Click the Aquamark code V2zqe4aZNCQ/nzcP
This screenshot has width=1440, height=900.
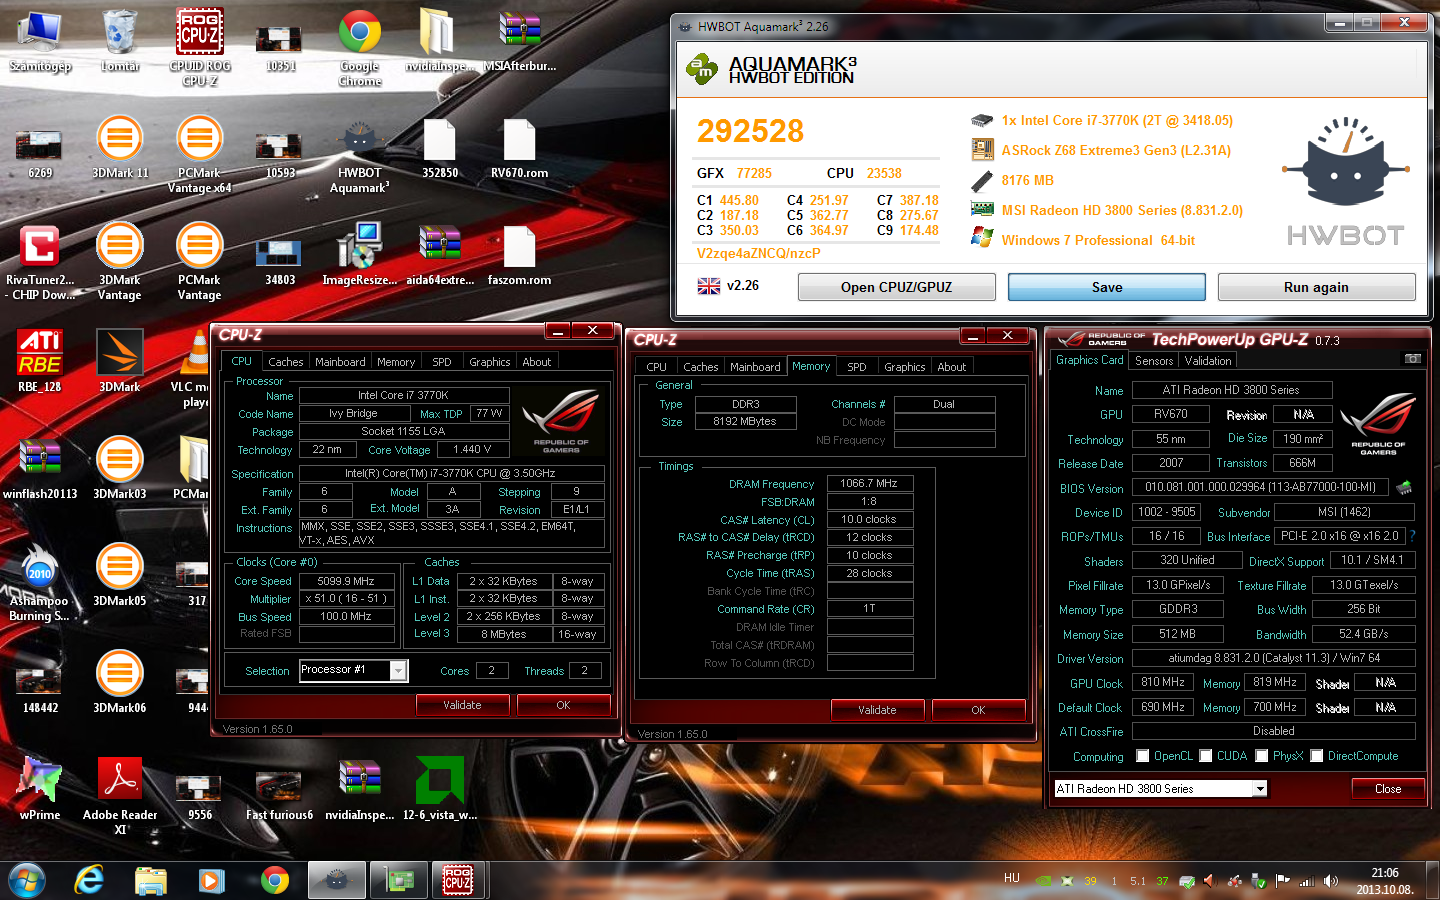tap(758, 253)
